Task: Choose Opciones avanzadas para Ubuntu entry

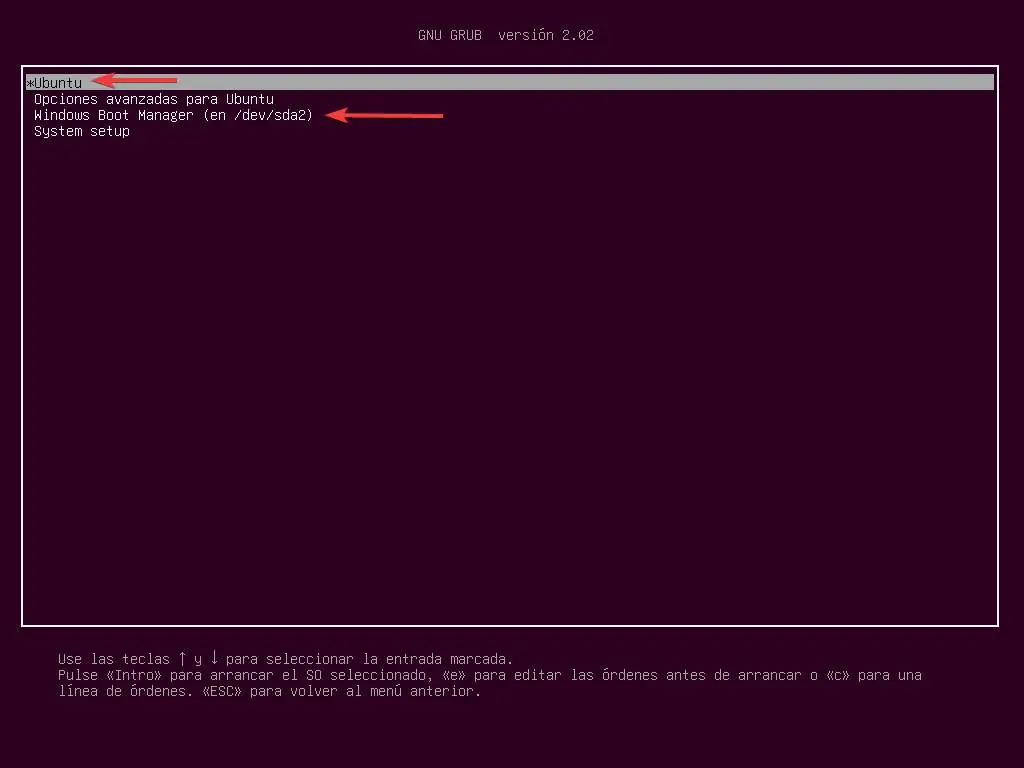Action: click(x=153, y=99)
